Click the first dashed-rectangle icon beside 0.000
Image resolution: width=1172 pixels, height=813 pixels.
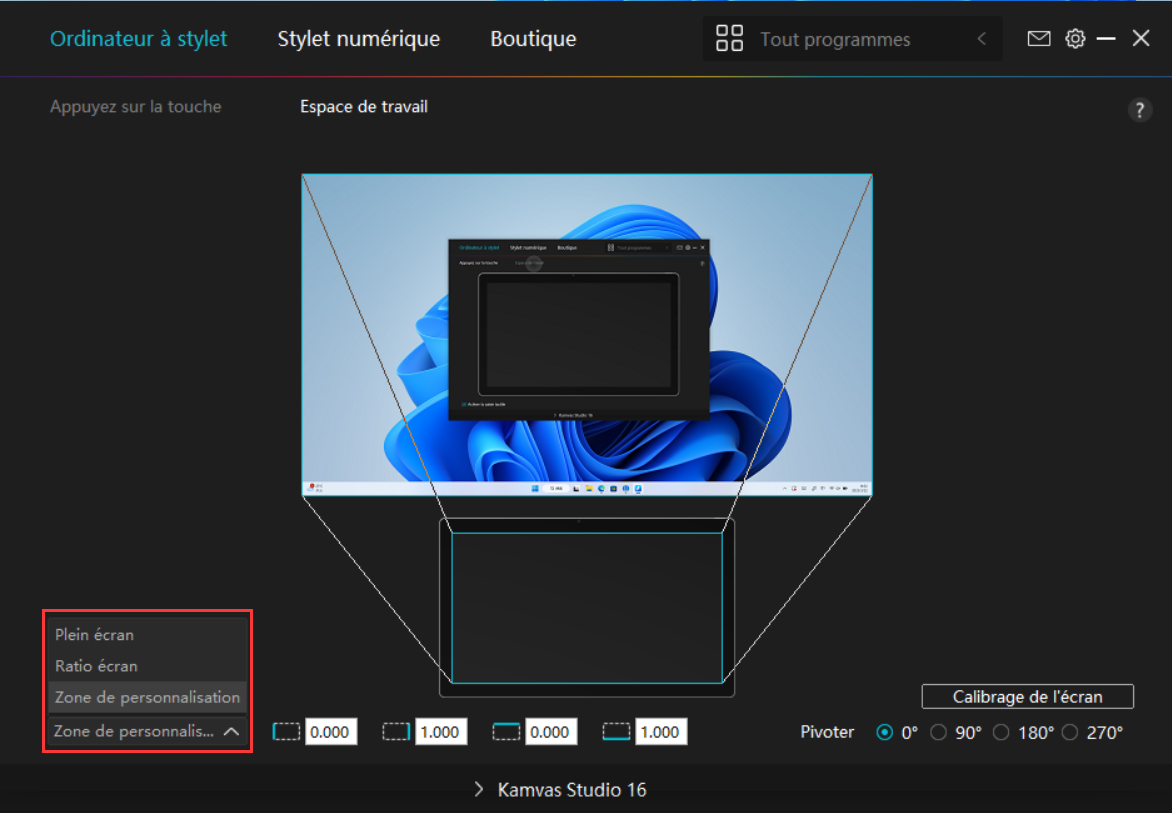click(x=287, y=732)
